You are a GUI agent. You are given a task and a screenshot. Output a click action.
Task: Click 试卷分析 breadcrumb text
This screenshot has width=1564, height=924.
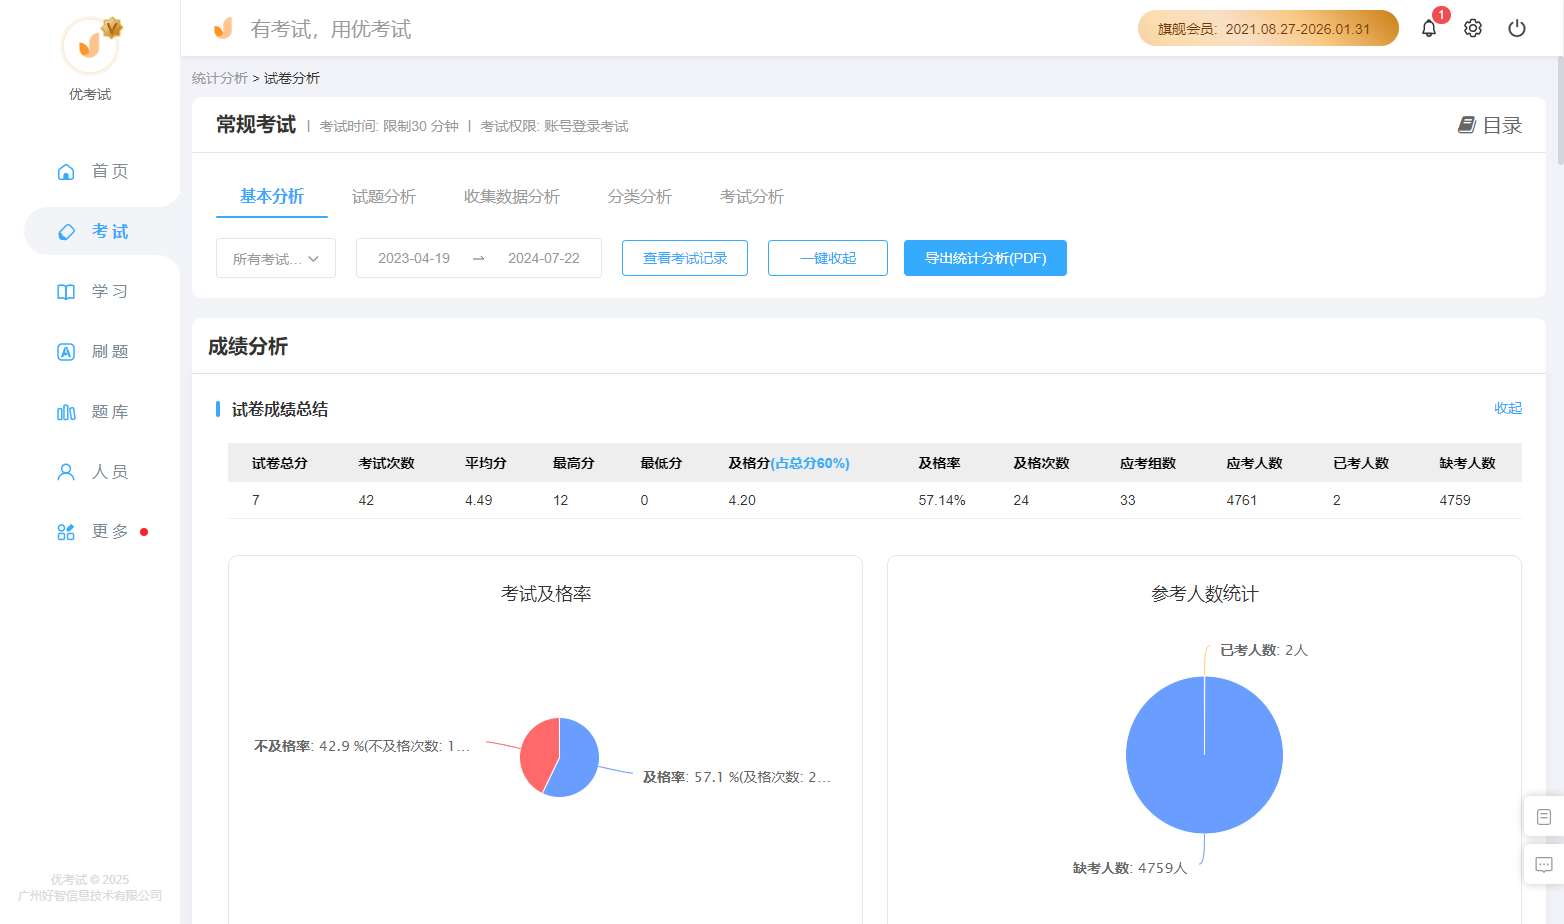coord(292,78)
